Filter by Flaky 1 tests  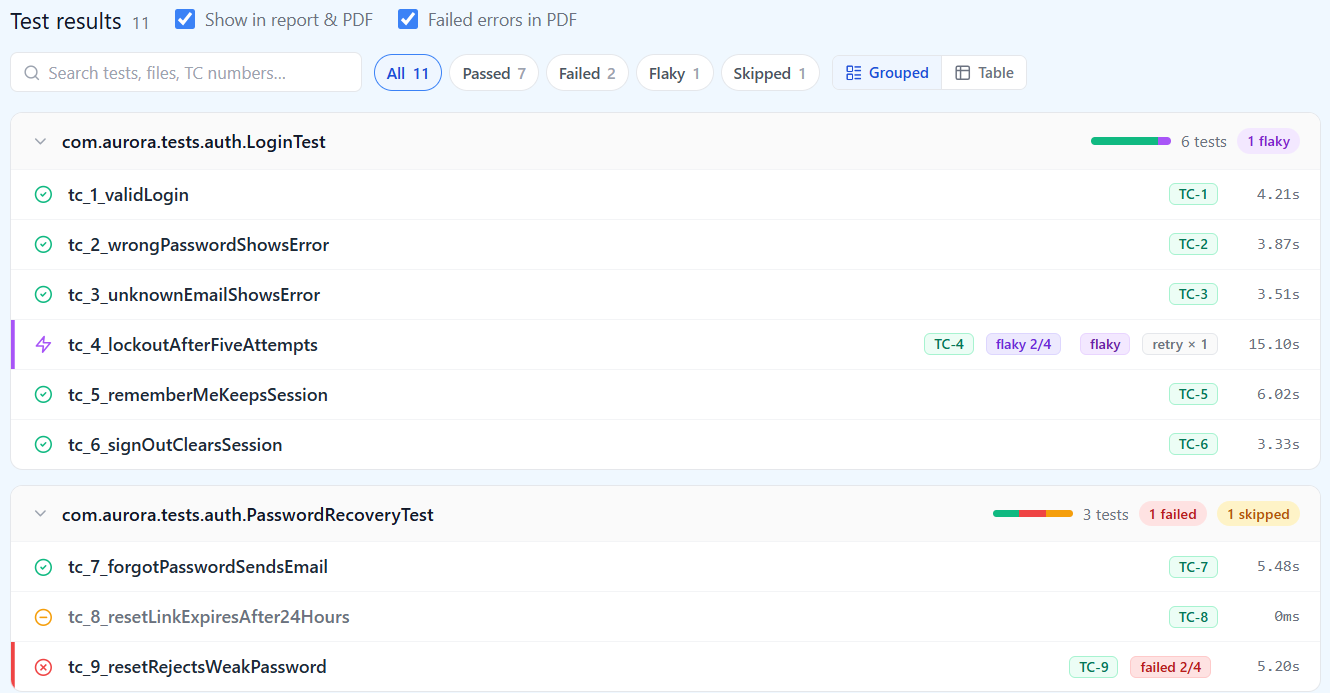click(675, 73)
